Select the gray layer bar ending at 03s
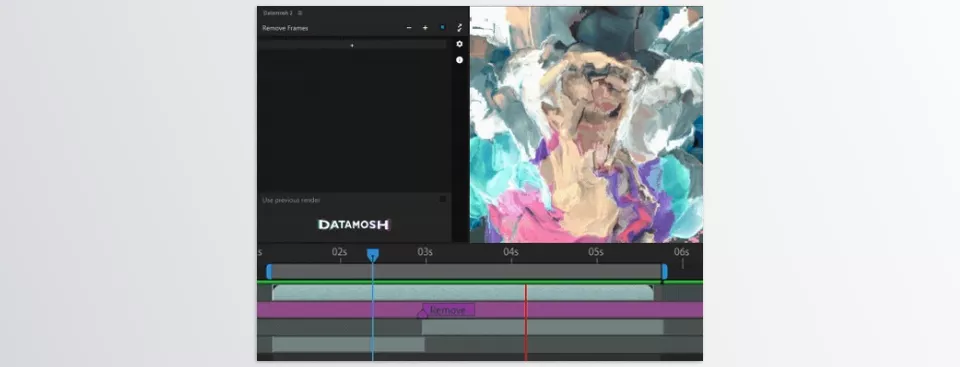The height and width of the screenshot is (367, 960). pos(348,344)
